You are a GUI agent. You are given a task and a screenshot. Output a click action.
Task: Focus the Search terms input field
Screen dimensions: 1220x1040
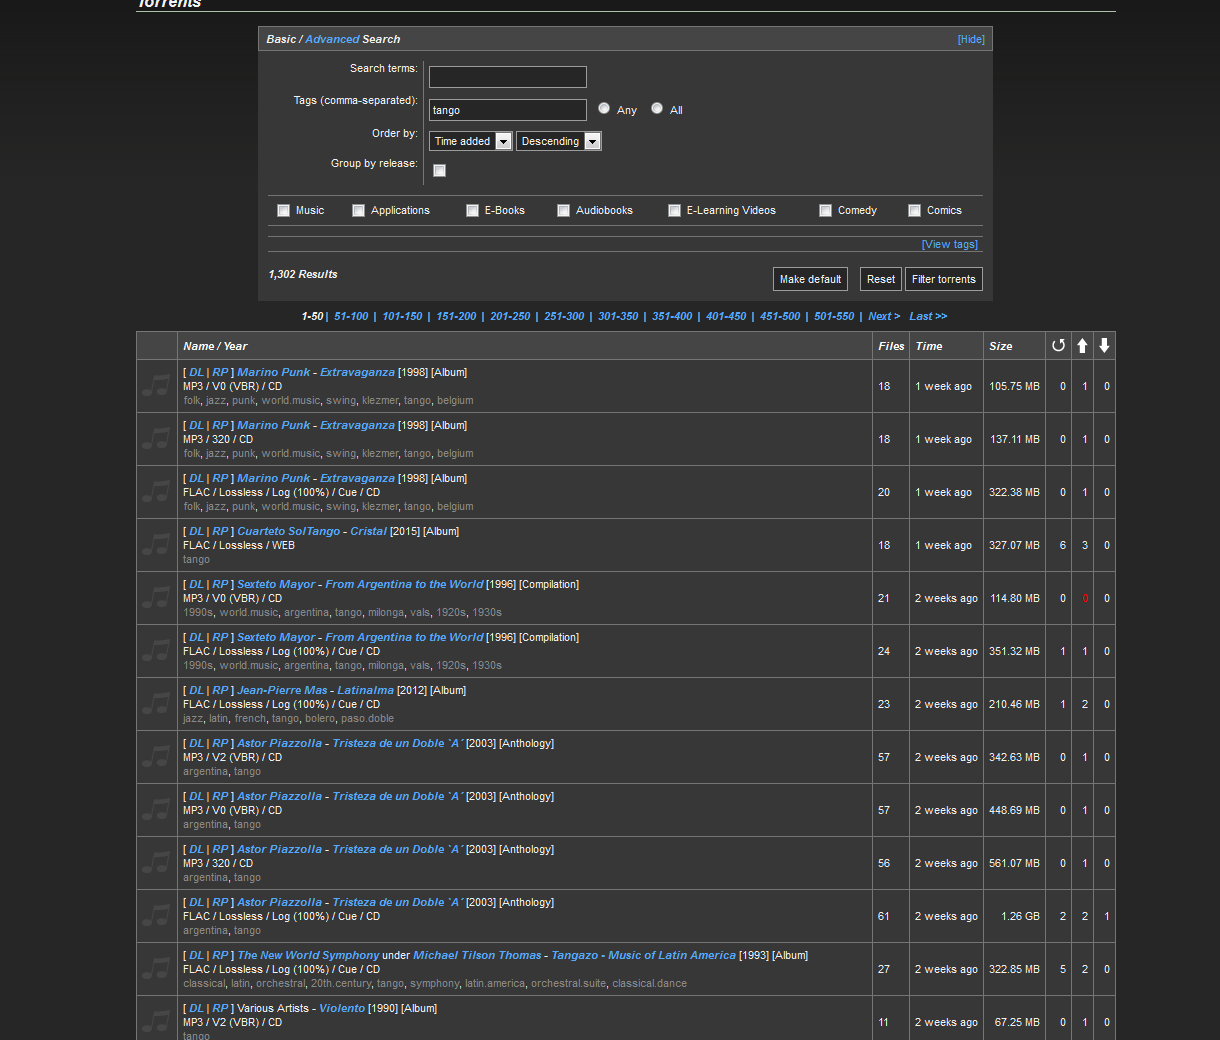point(508,77)
